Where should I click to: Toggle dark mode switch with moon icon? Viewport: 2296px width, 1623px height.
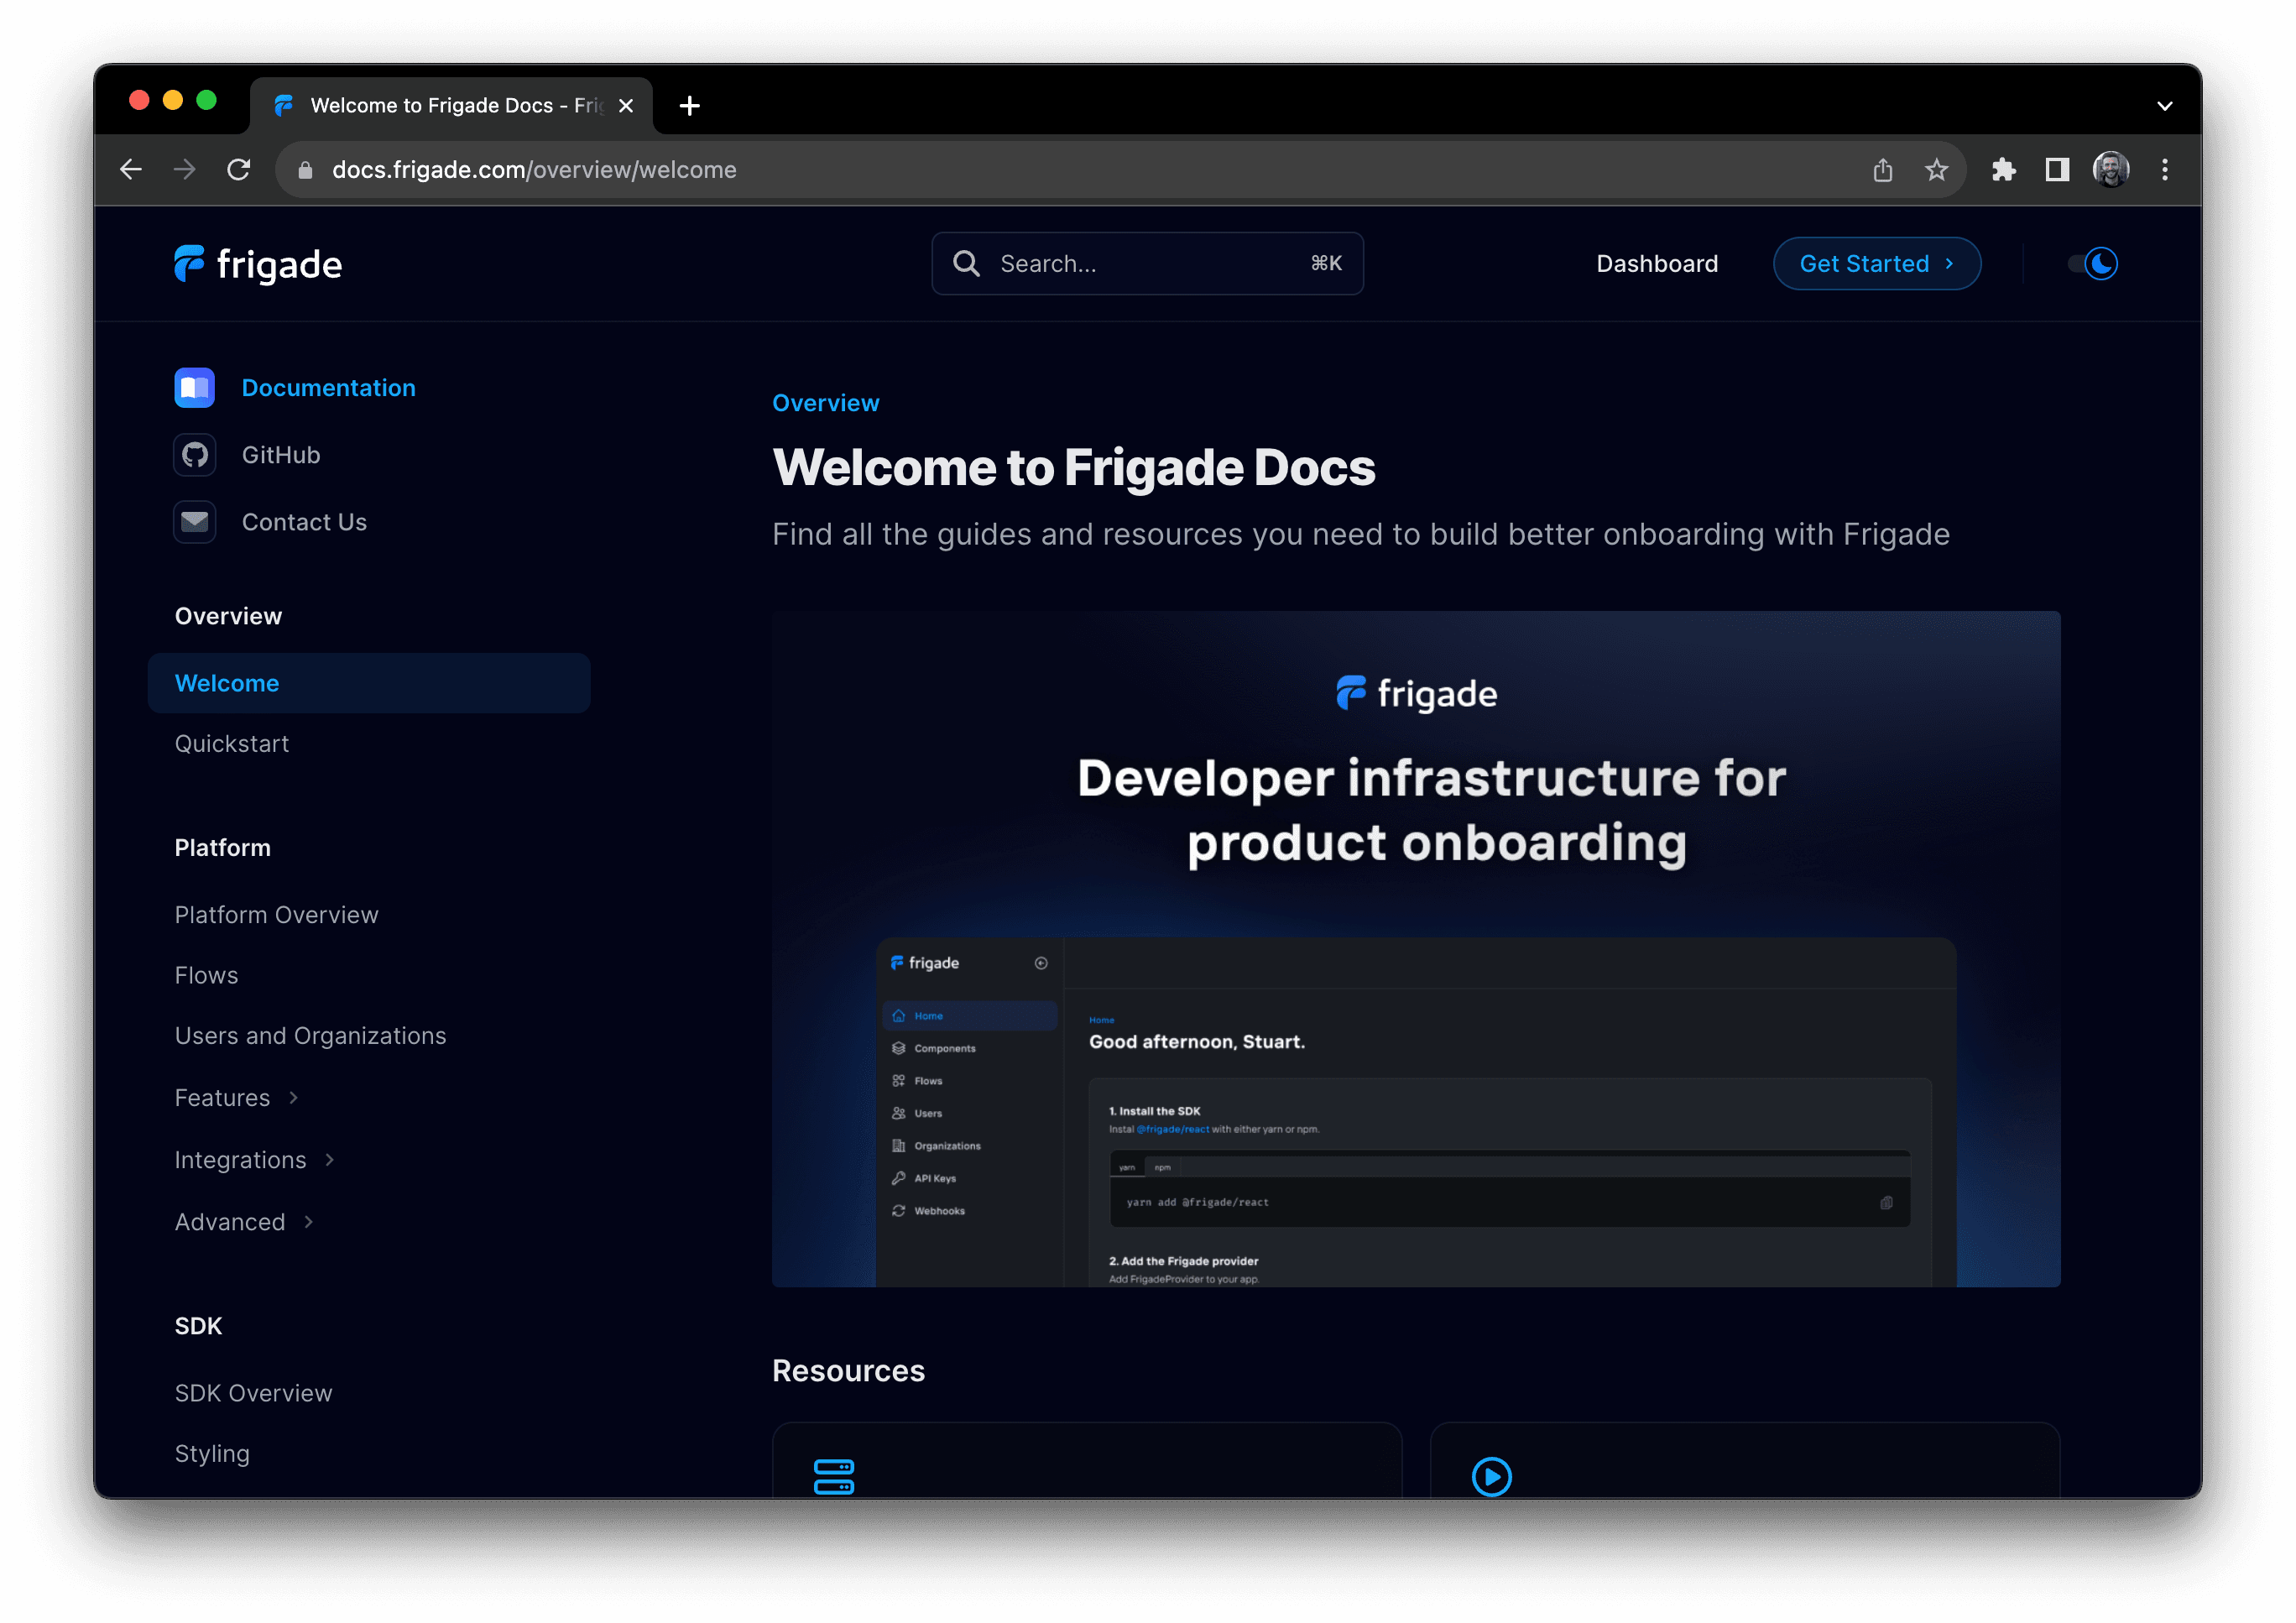[x=2092, y=264]
